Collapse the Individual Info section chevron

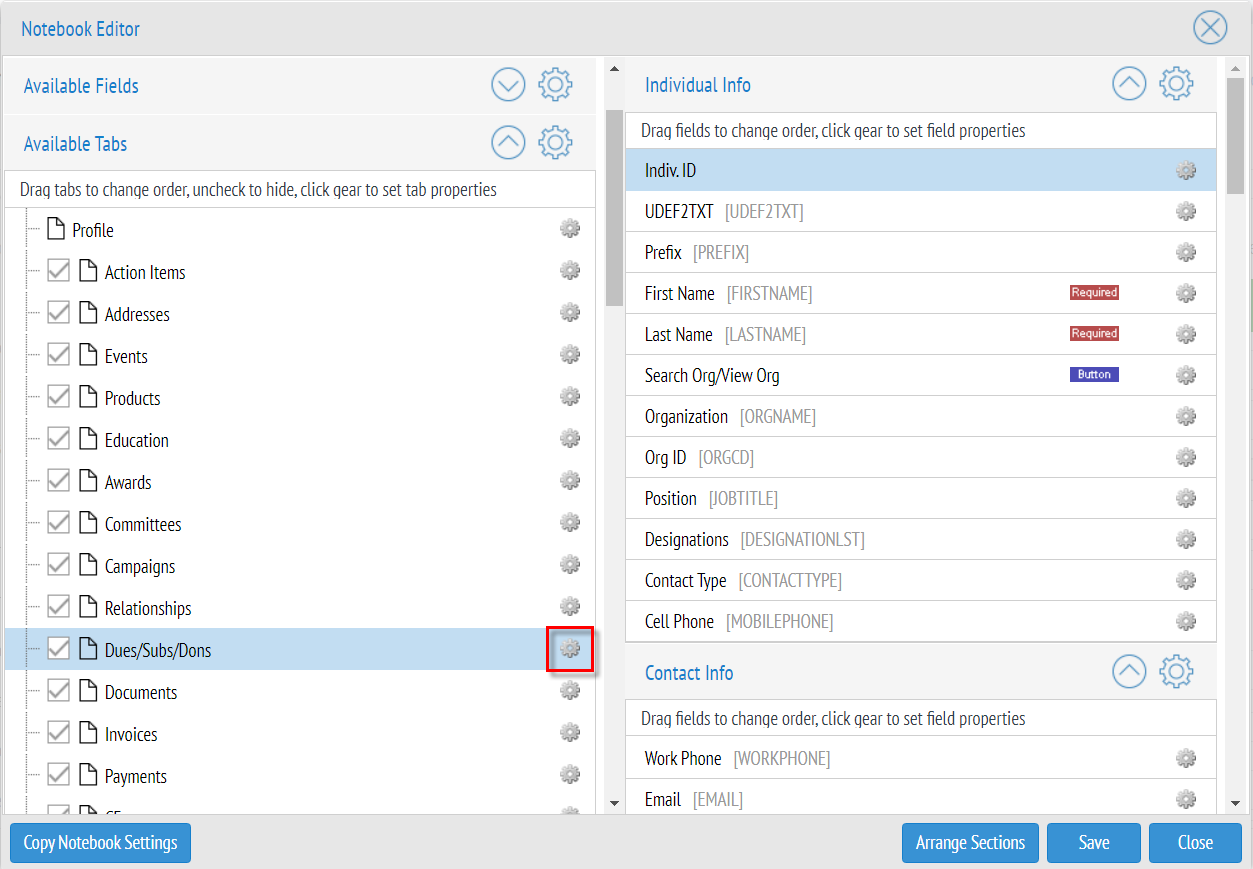point(1129,84)
